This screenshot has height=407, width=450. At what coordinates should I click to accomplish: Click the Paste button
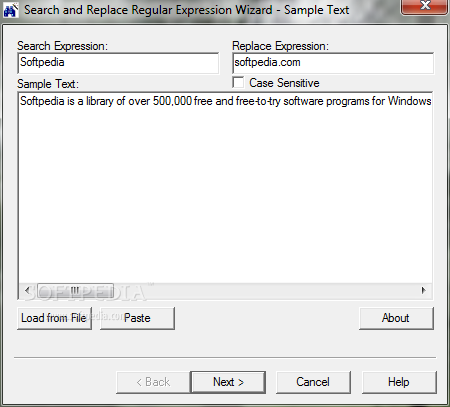(137, 318)
